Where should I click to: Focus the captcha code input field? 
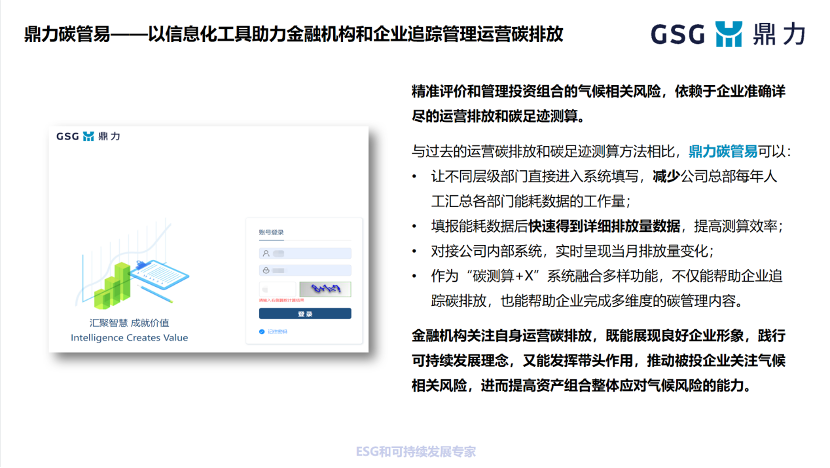(x=277, y=289)
